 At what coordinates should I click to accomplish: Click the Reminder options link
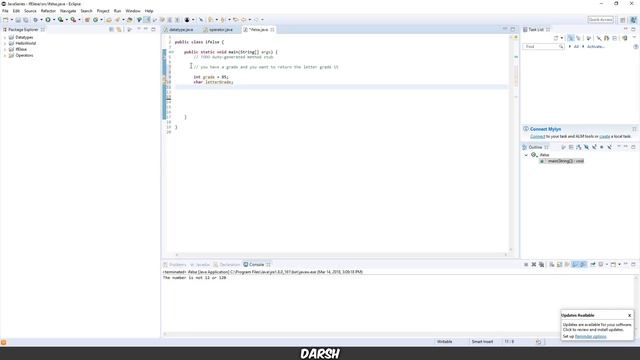point(591,336)
